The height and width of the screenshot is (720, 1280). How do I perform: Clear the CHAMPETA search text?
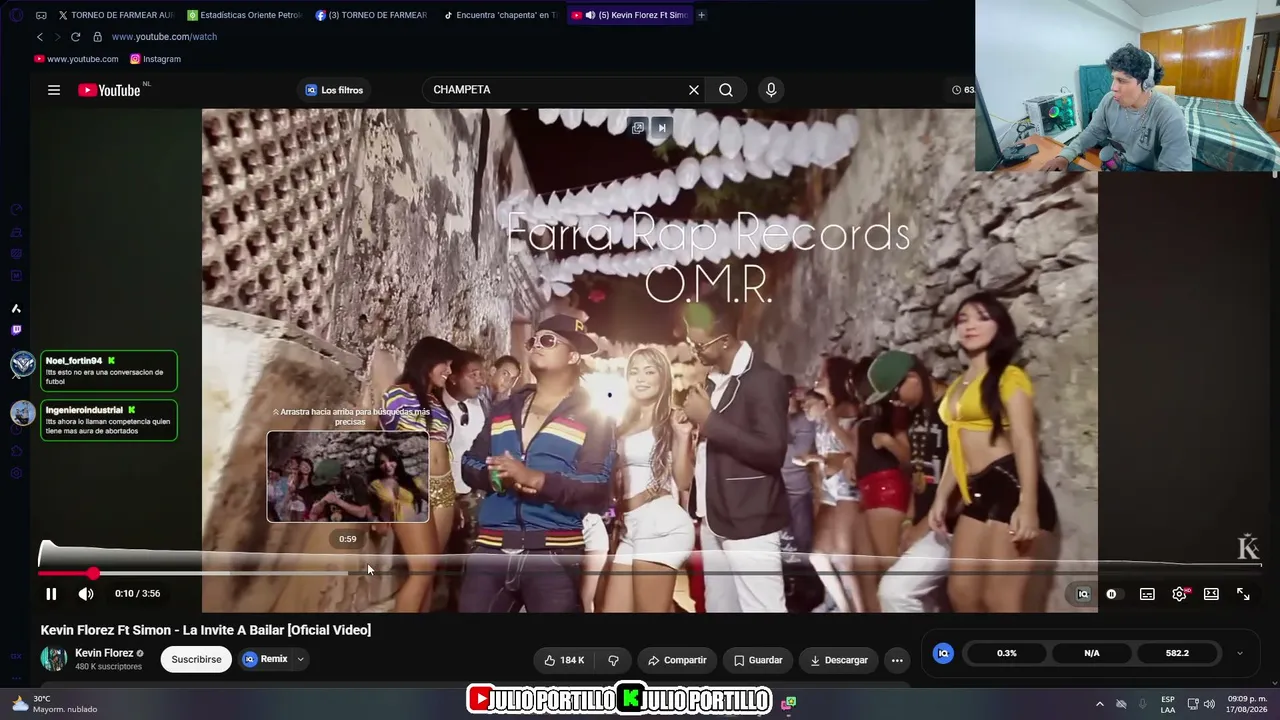(694, 90)
